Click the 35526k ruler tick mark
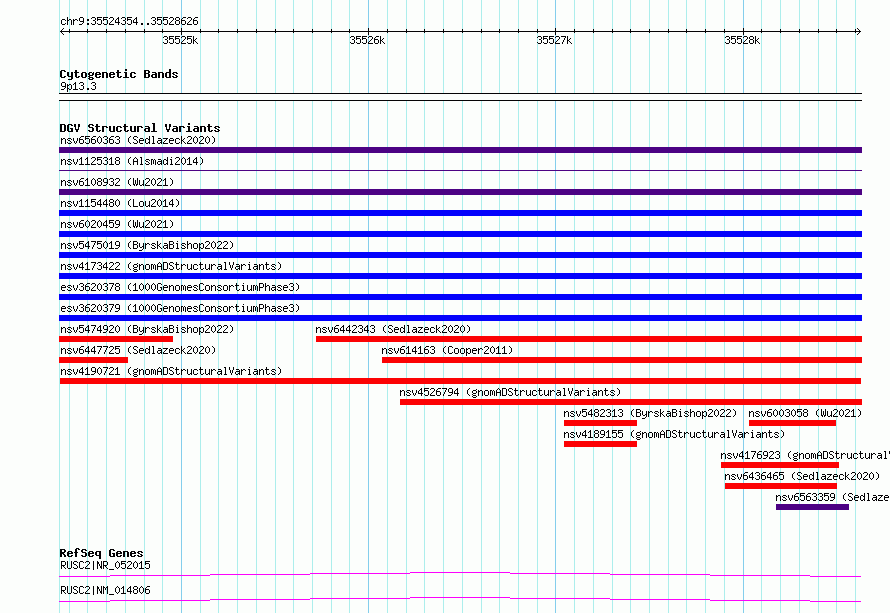890x613 pixels. pos(368,32)
